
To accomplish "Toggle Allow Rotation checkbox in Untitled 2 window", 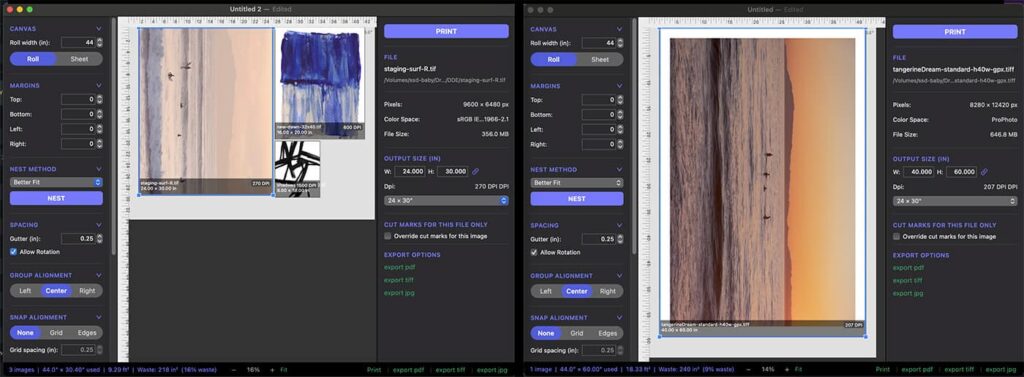I will (13, 252).
